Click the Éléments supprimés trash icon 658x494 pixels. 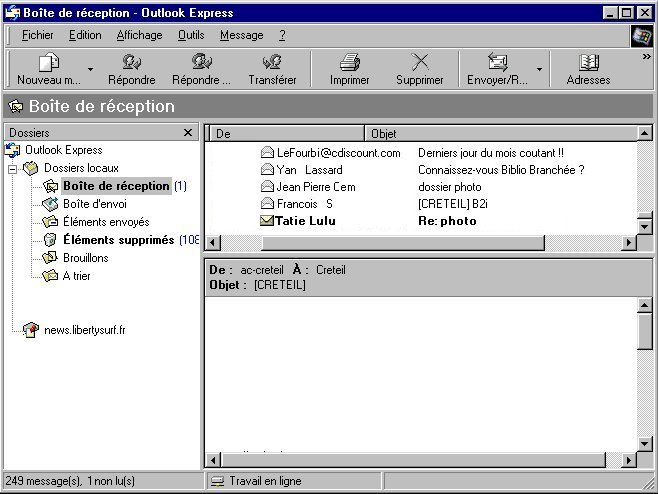[50, 240]
